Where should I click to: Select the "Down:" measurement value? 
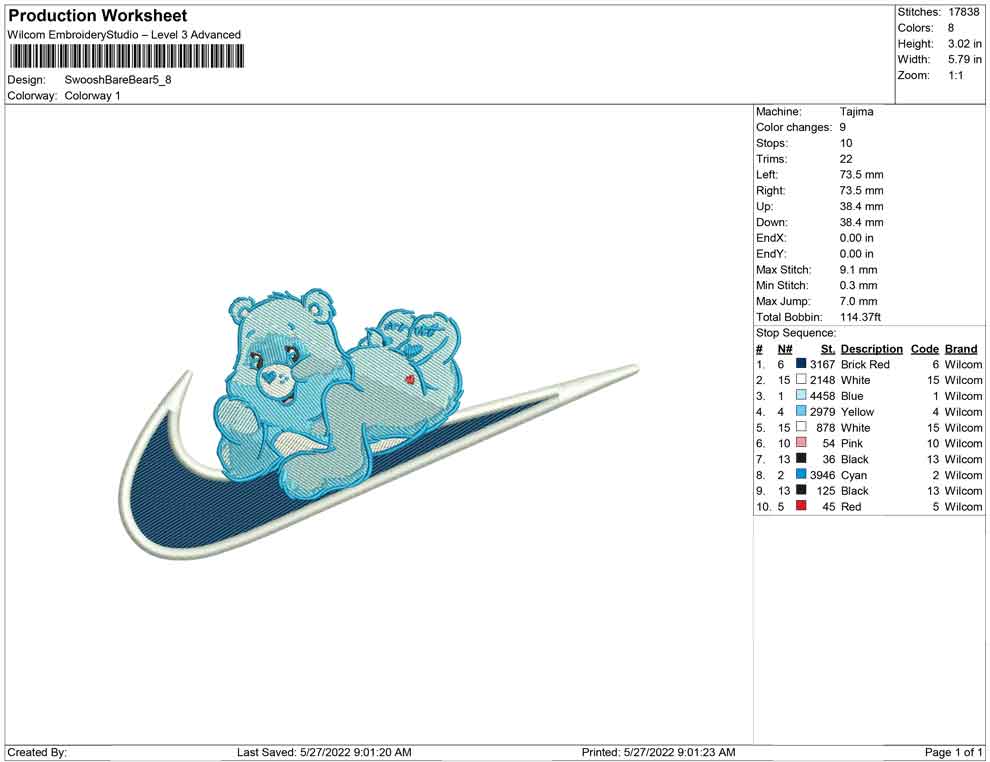point(862,222)
